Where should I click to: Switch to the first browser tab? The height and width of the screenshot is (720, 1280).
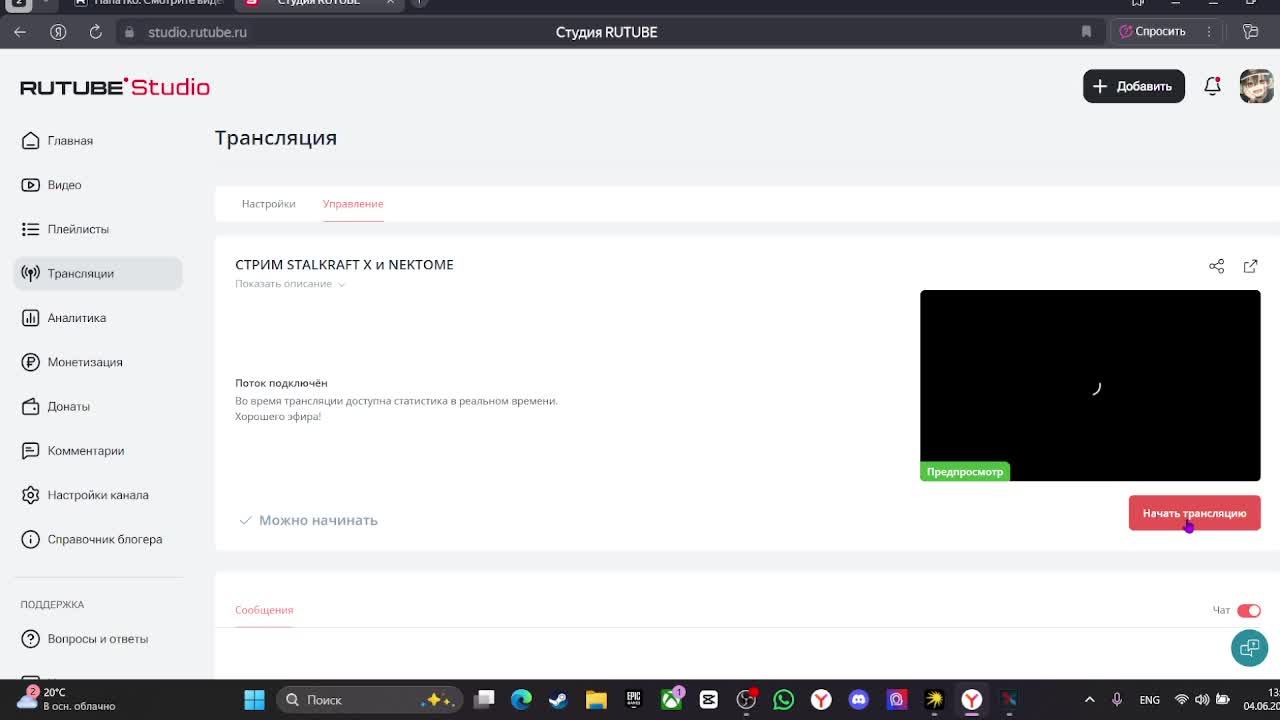150,3
